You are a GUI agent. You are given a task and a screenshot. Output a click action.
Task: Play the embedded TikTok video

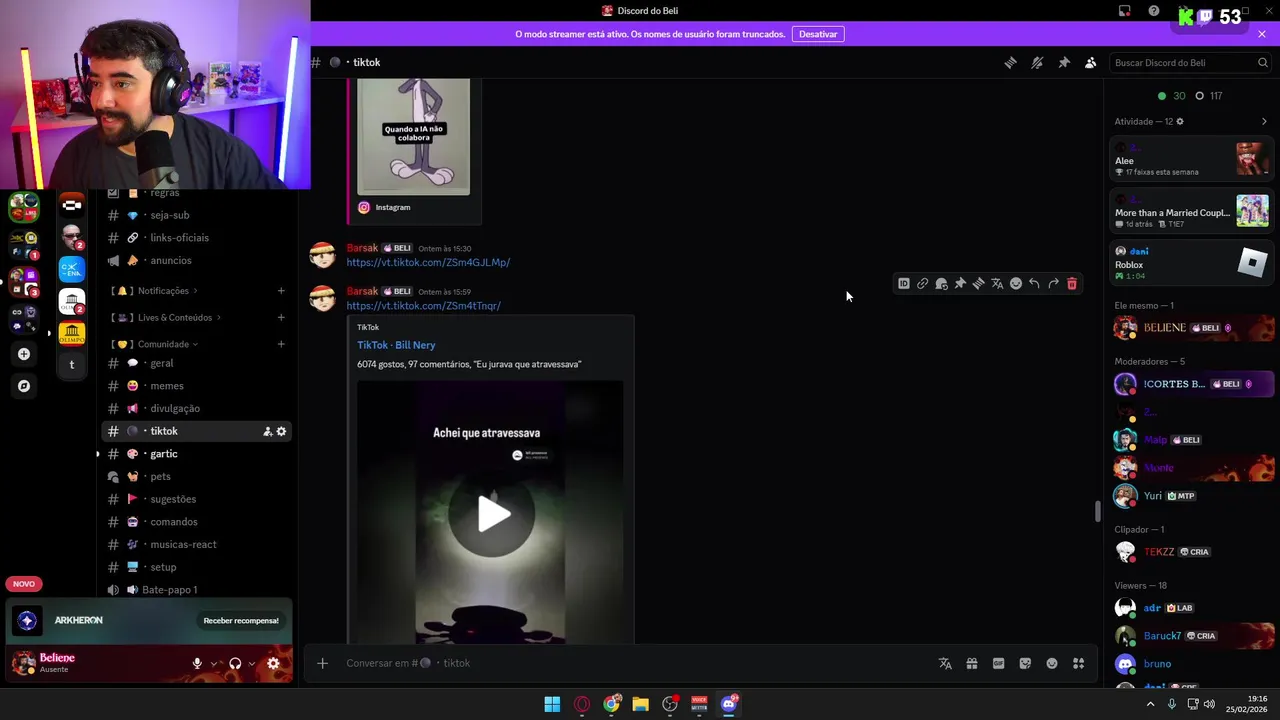tap(492, 514)
